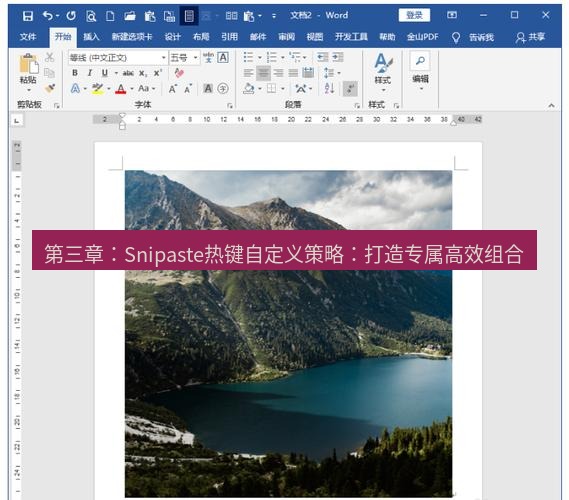
Task: Open the font size dropdown 五号
Action: pyautogui.click(x=196, y=58)
